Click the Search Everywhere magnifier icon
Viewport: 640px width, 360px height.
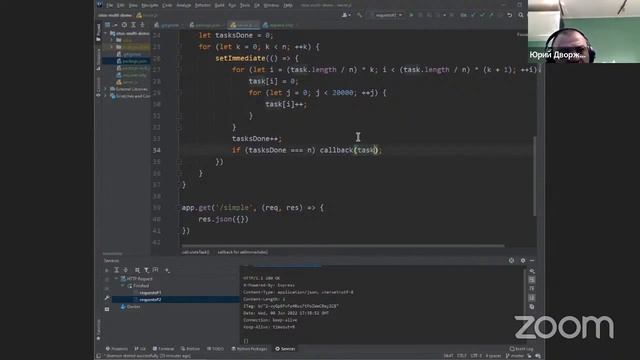click(x=521, y=15)
